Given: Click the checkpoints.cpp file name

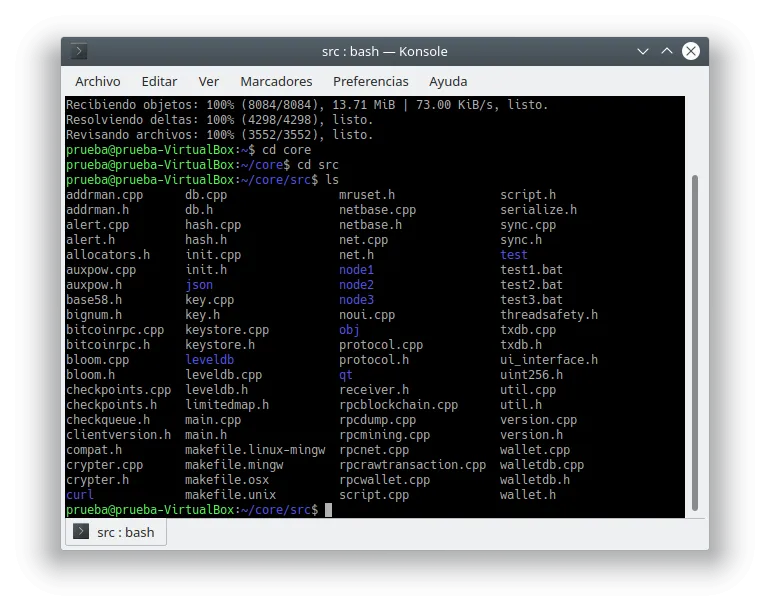Looking at the screenshot, I should coord(118,390).
